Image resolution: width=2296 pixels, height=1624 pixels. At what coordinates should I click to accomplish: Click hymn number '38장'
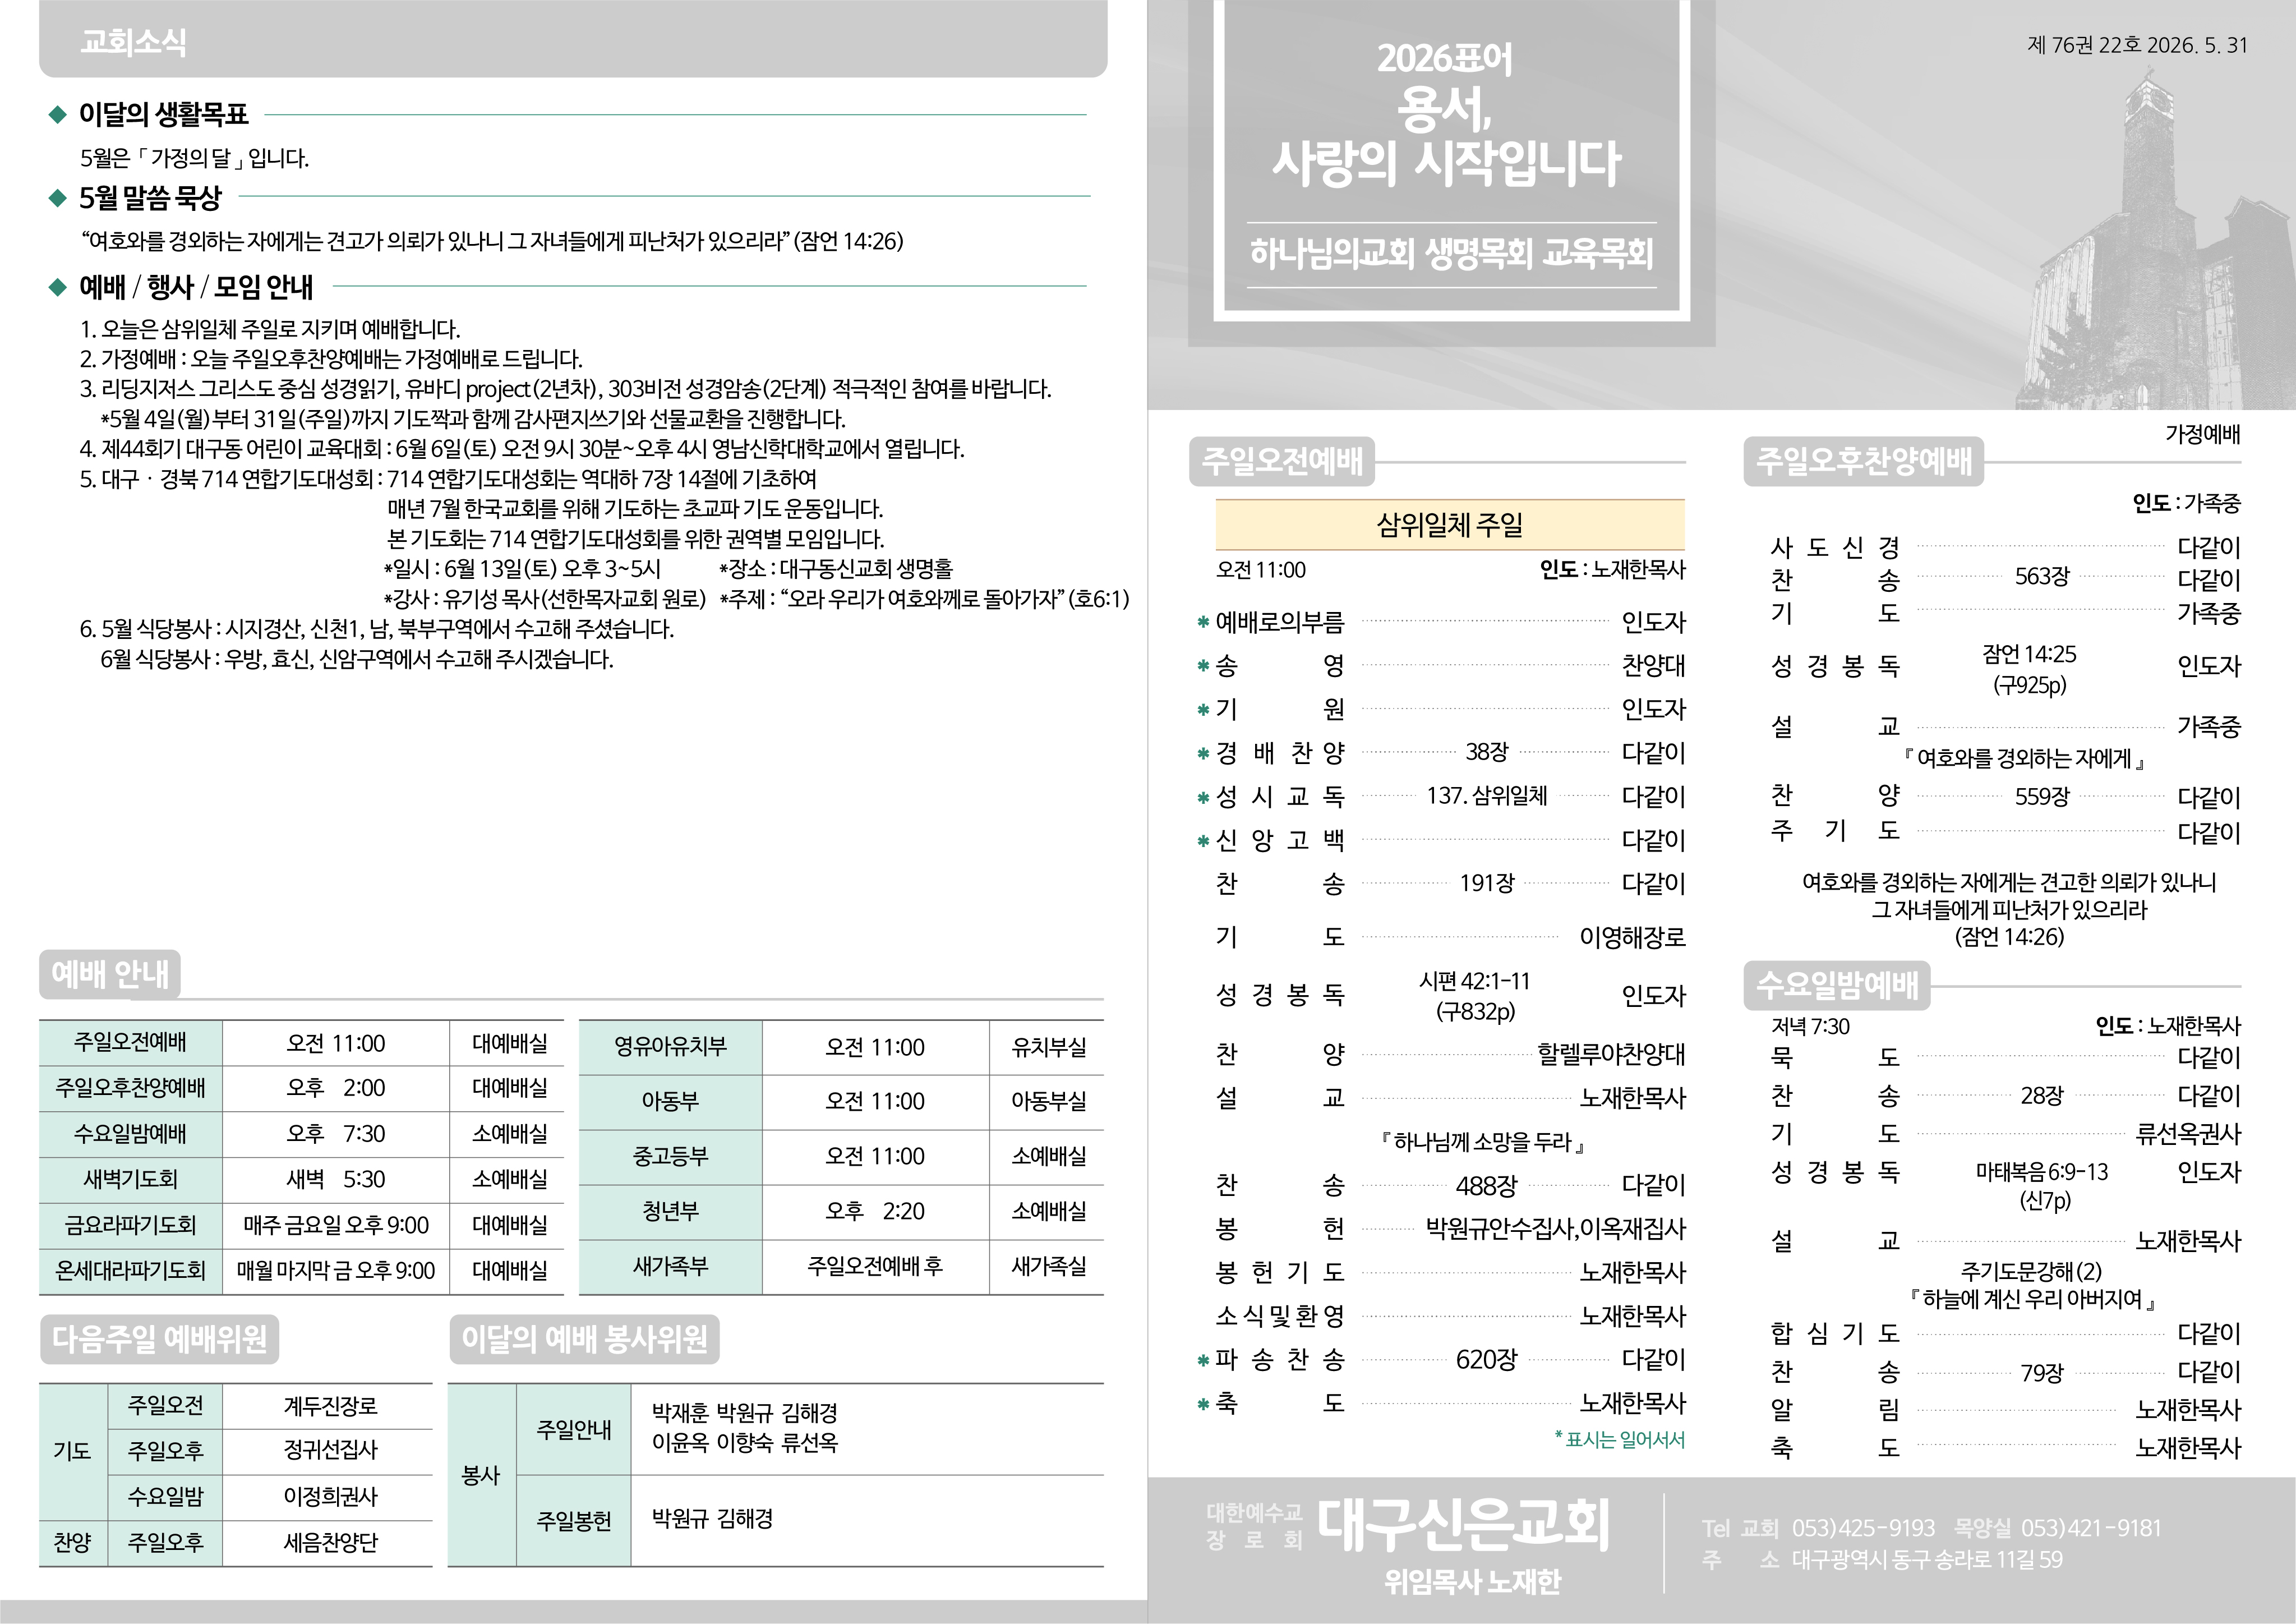point(1487,752)
